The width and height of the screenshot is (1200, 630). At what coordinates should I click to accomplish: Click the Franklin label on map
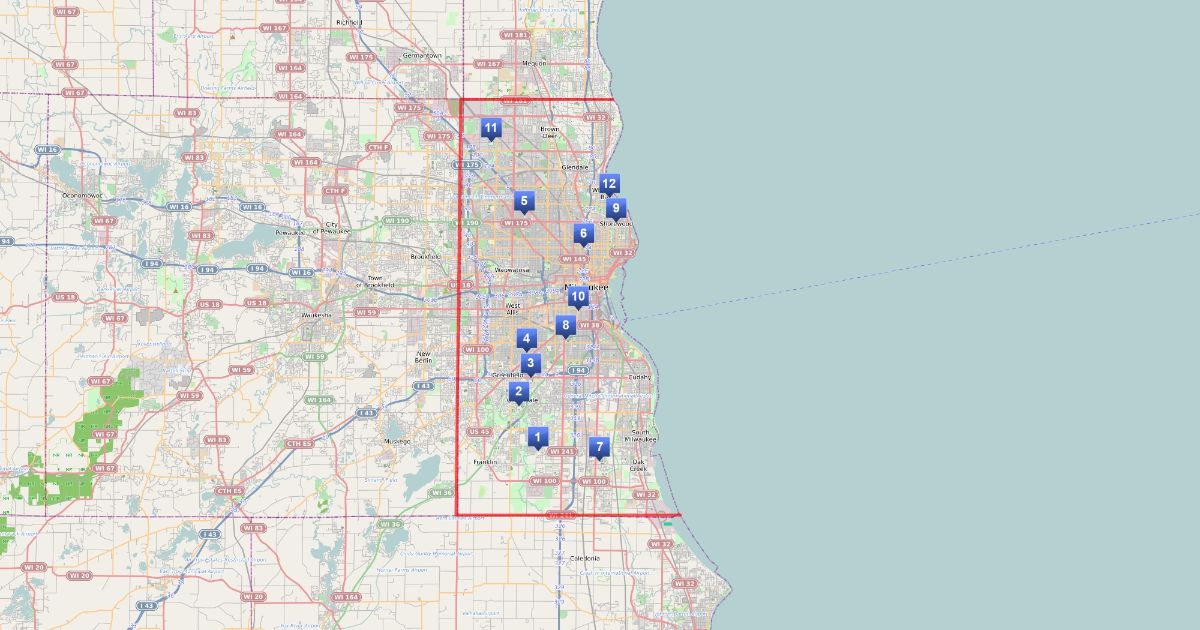click(486, 462)
